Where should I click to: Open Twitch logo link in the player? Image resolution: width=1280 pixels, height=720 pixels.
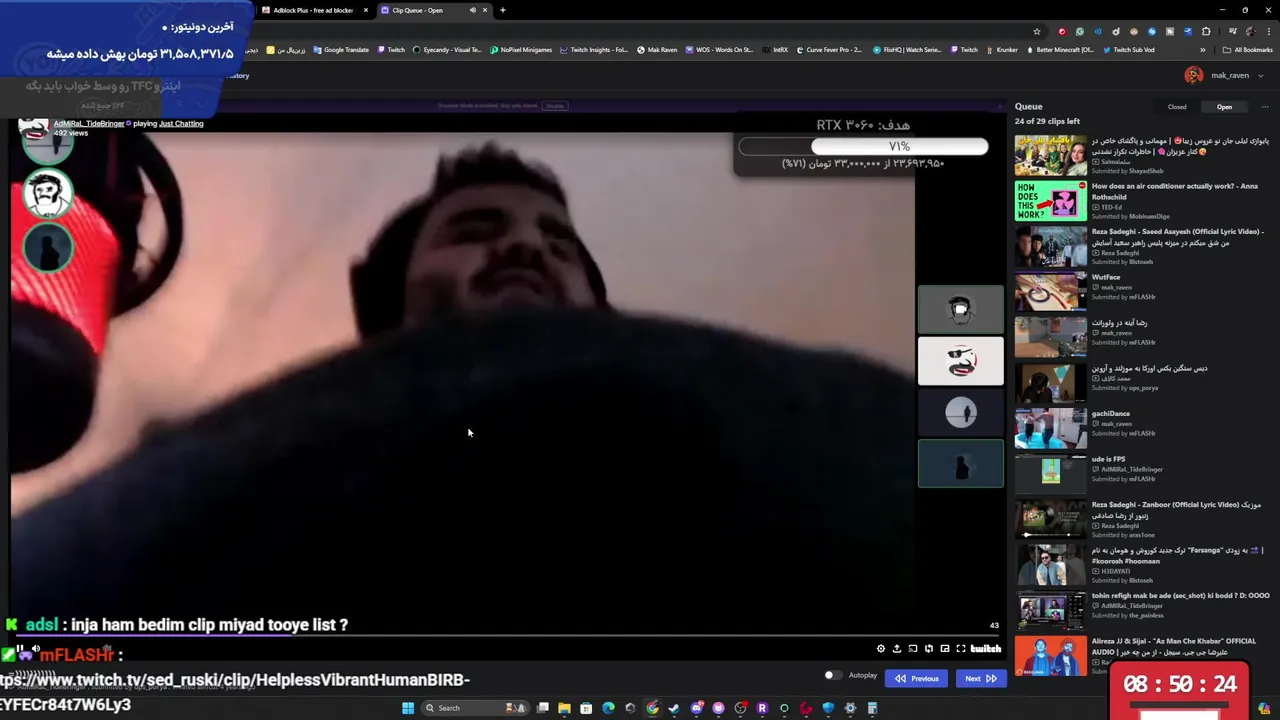[985, 649]
